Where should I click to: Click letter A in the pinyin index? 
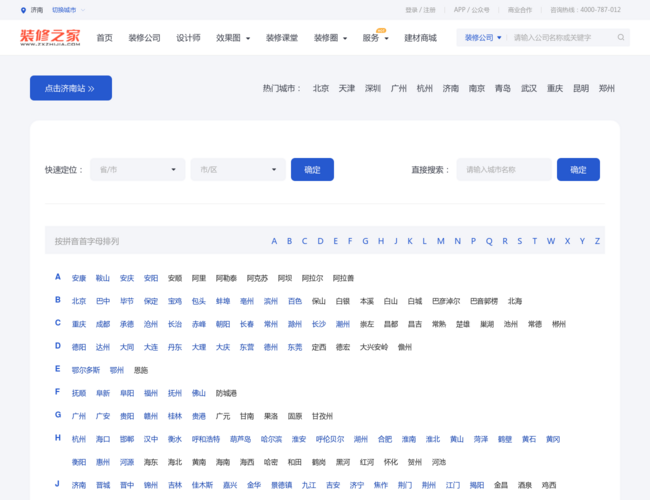pos(274,241)
